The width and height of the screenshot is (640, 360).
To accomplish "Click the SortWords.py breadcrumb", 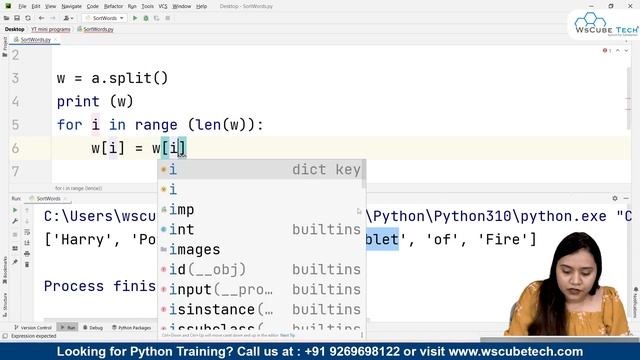I will [96, 29].
